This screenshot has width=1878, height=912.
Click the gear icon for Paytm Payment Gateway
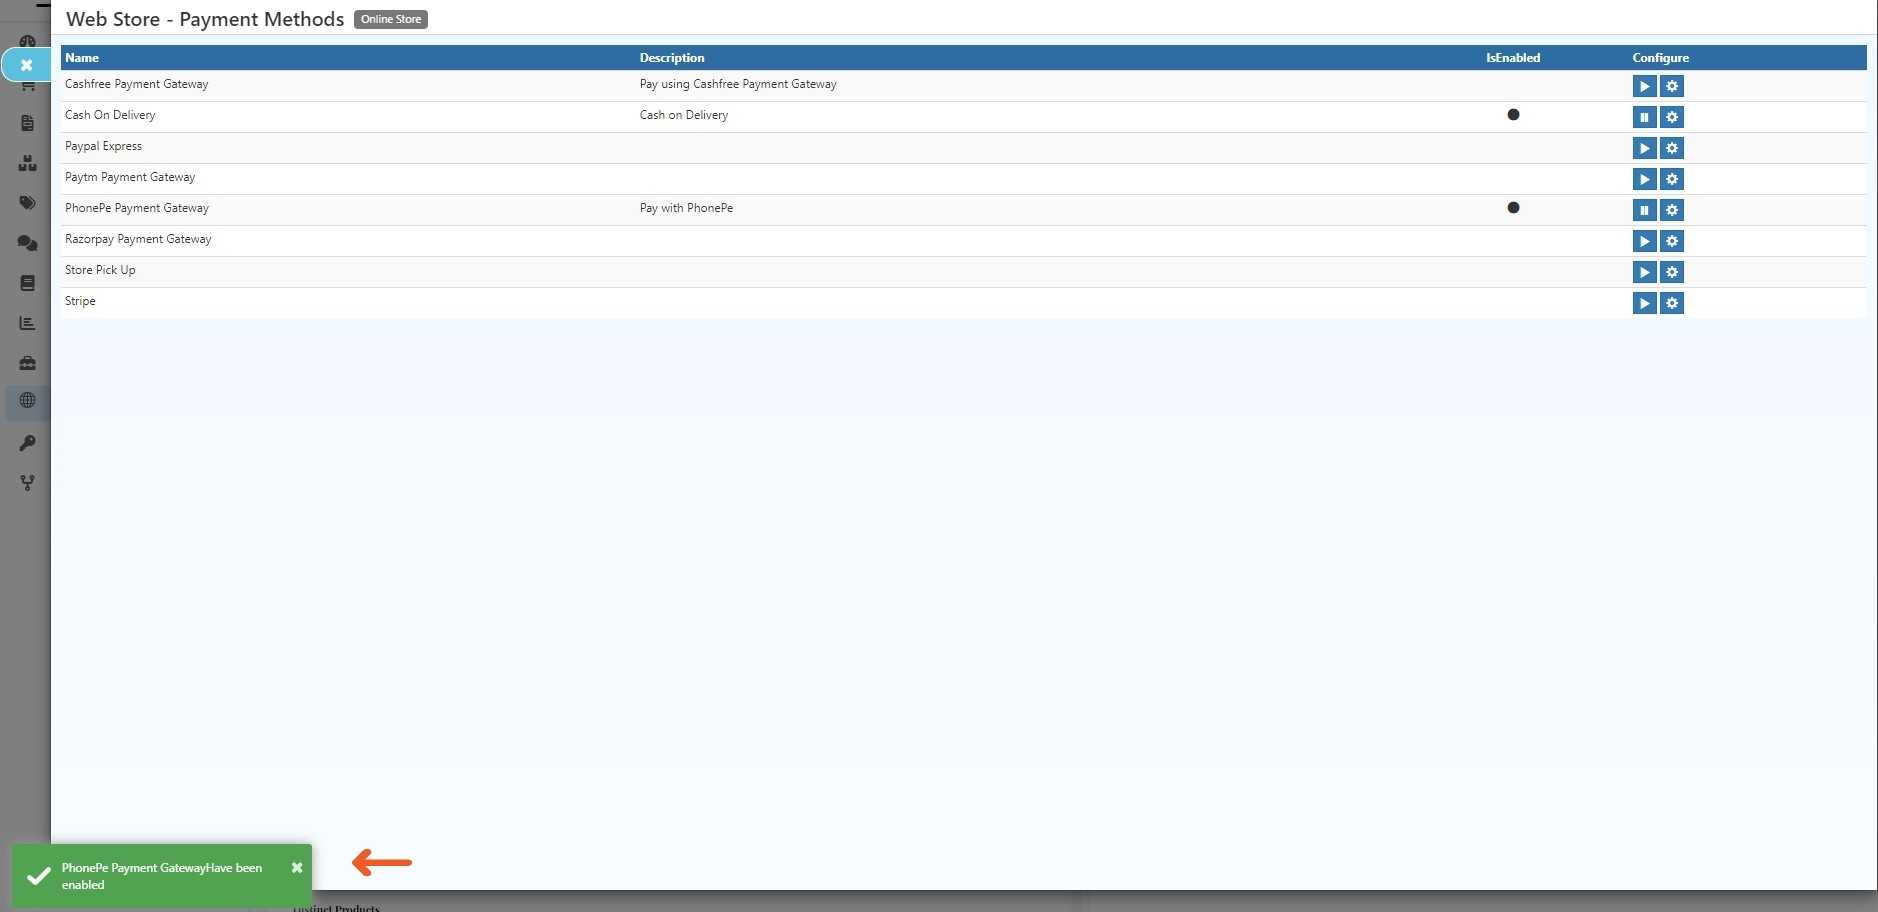pyautogui.click(x=1671, y=179)
